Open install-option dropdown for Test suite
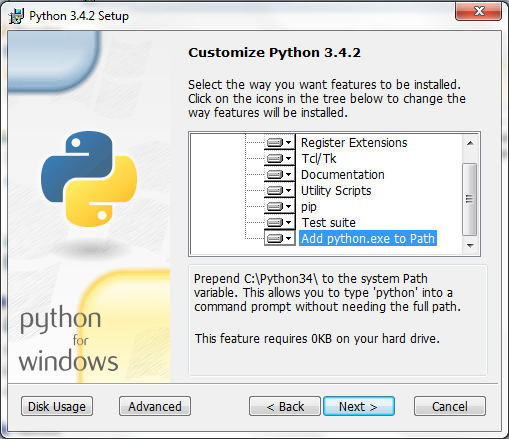 click(x=279, y=222)
